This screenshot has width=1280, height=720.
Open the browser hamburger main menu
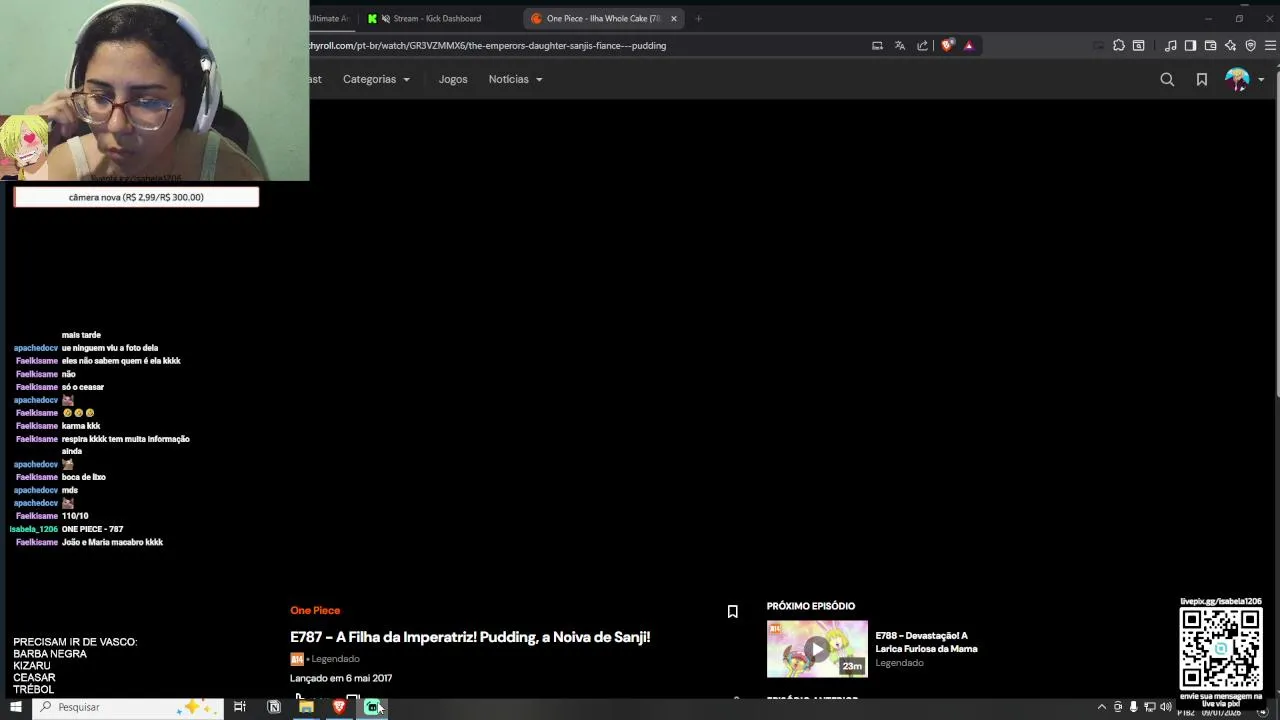point(1270,45)
